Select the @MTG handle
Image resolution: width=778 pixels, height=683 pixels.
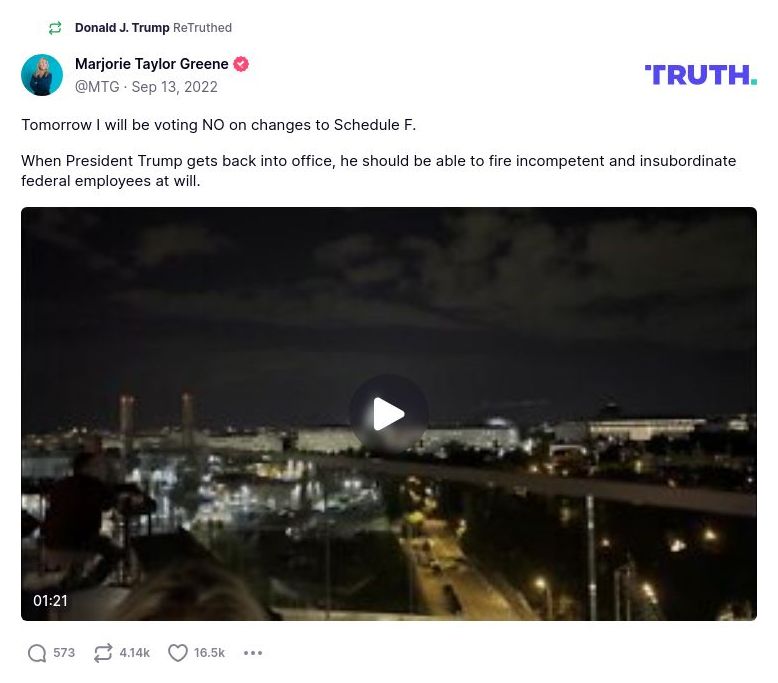pos(96,87)
